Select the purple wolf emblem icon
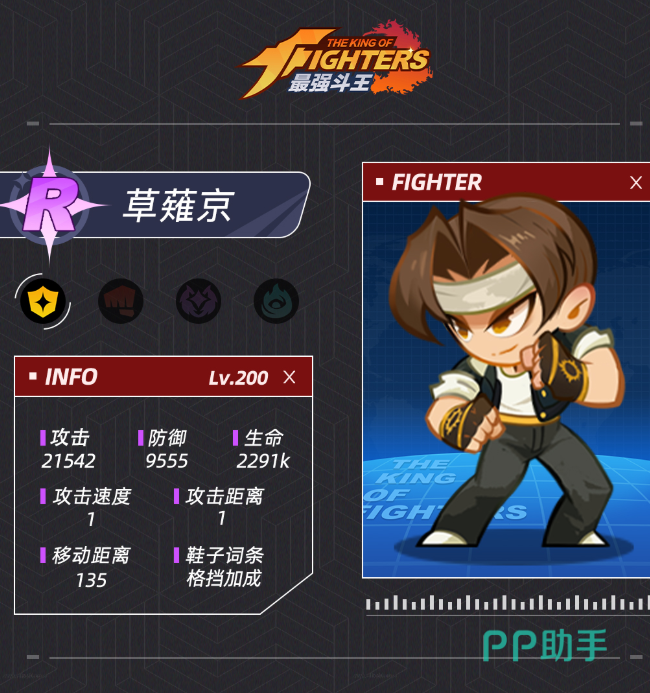This screenshot has width=650, height=693. pyautogui.click(x=198, y=301)
